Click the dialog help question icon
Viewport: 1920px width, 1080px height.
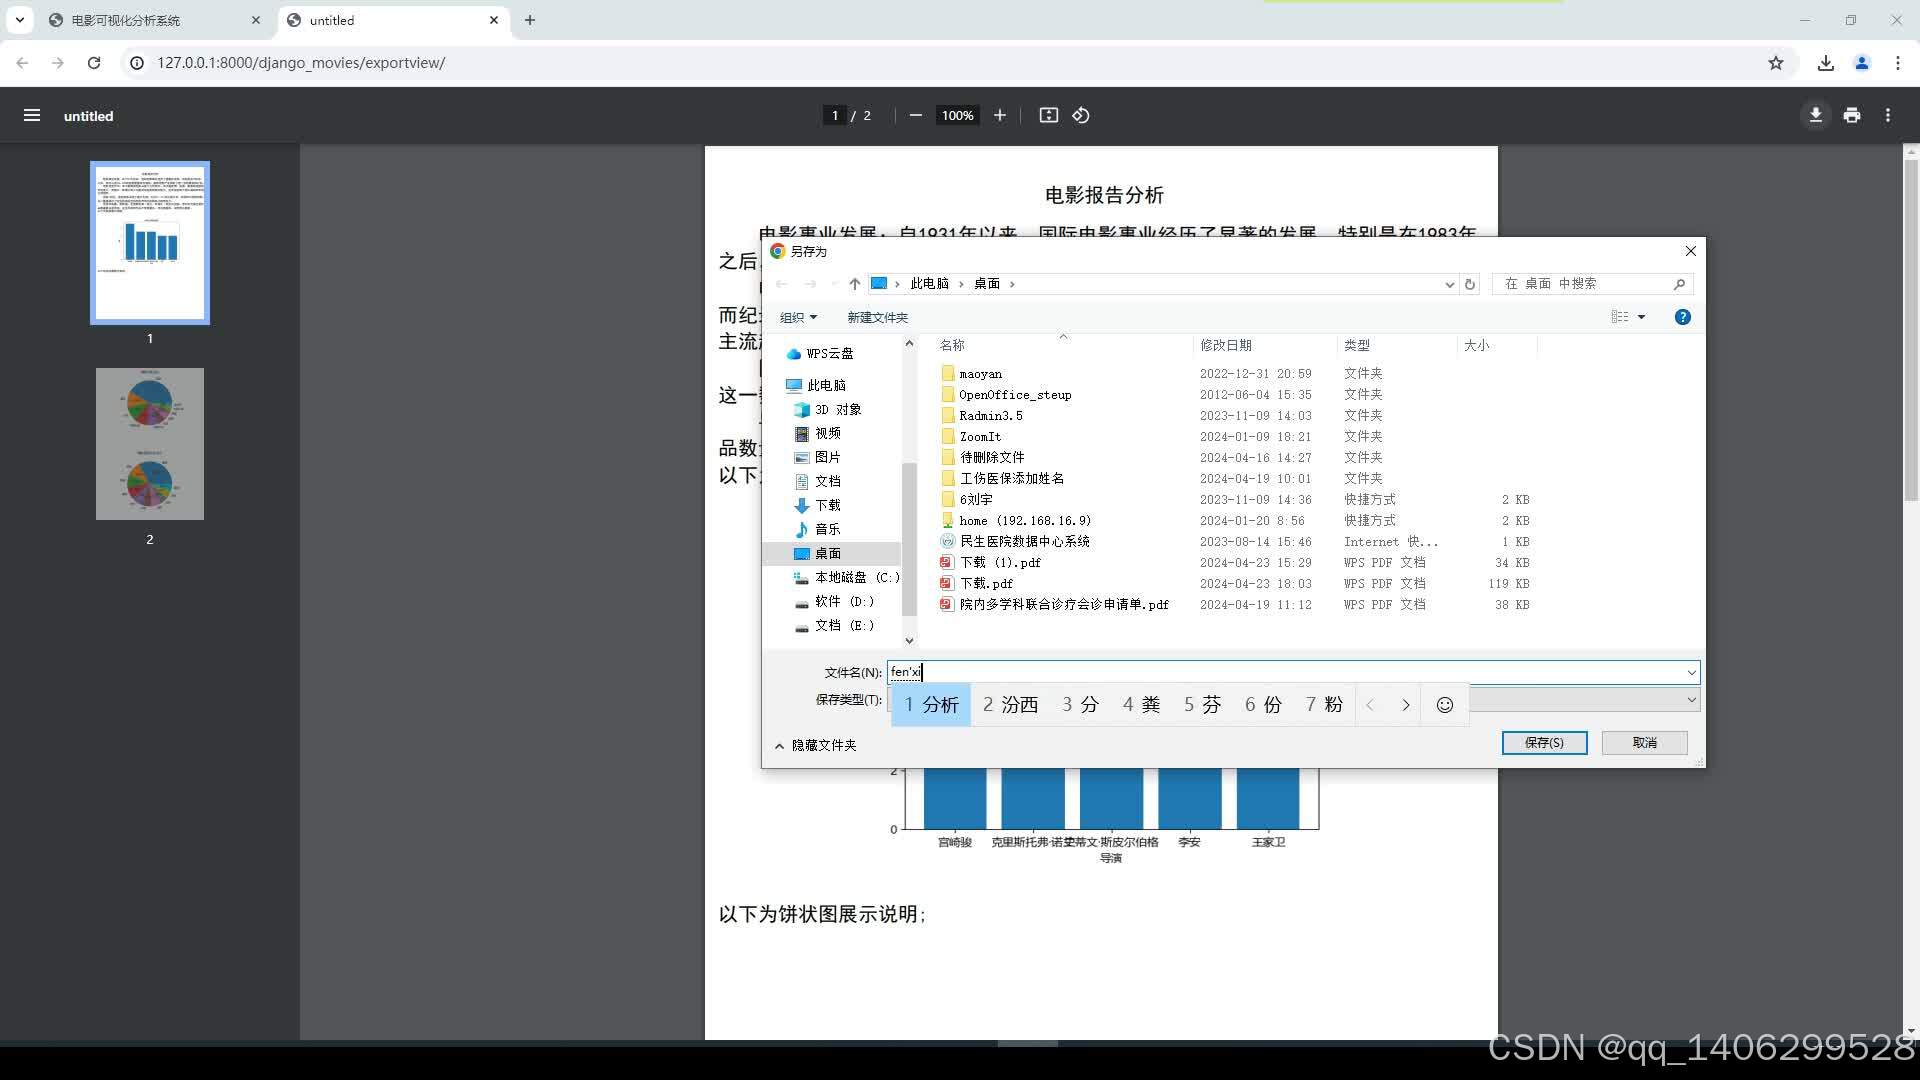1682,317
